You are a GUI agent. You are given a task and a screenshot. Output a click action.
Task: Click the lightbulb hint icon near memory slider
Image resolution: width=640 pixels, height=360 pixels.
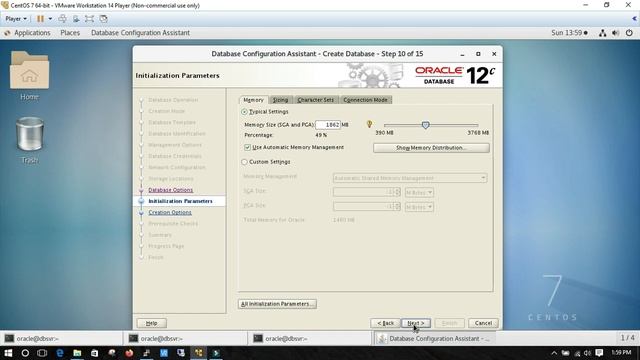[369, 124]
